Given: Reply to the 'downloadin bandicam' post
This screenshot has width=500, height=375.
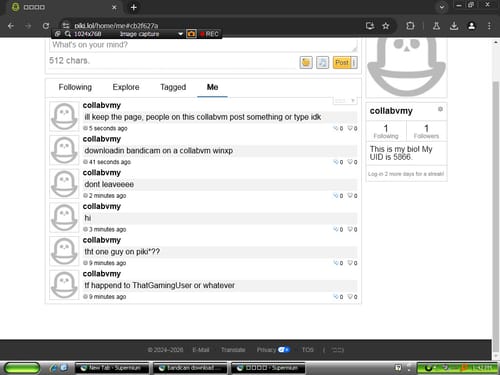Looking at the screenshot, I should point(338,162).
